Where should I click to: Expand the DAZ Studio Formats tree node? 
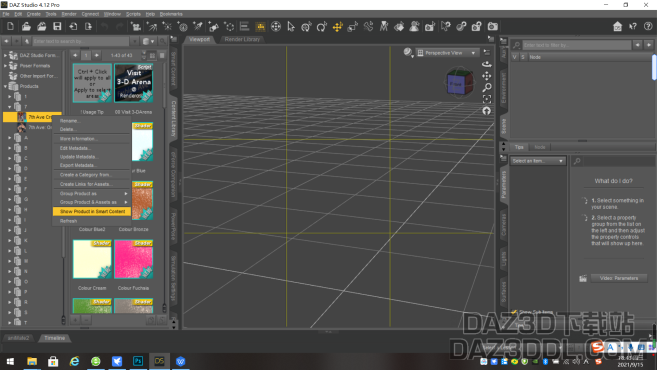tap(5, 55)
